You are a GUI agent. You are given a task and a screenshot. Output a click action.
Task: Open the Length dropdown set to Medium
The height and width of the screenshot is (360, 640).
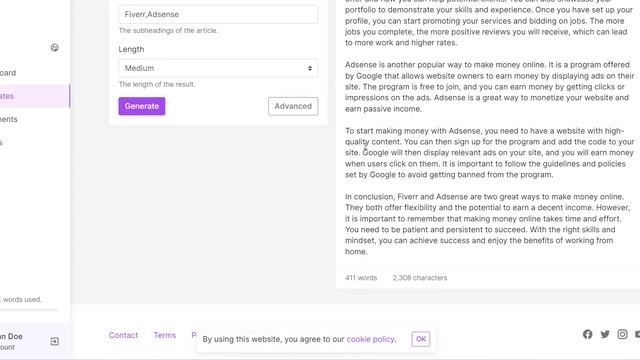(218, 68)
